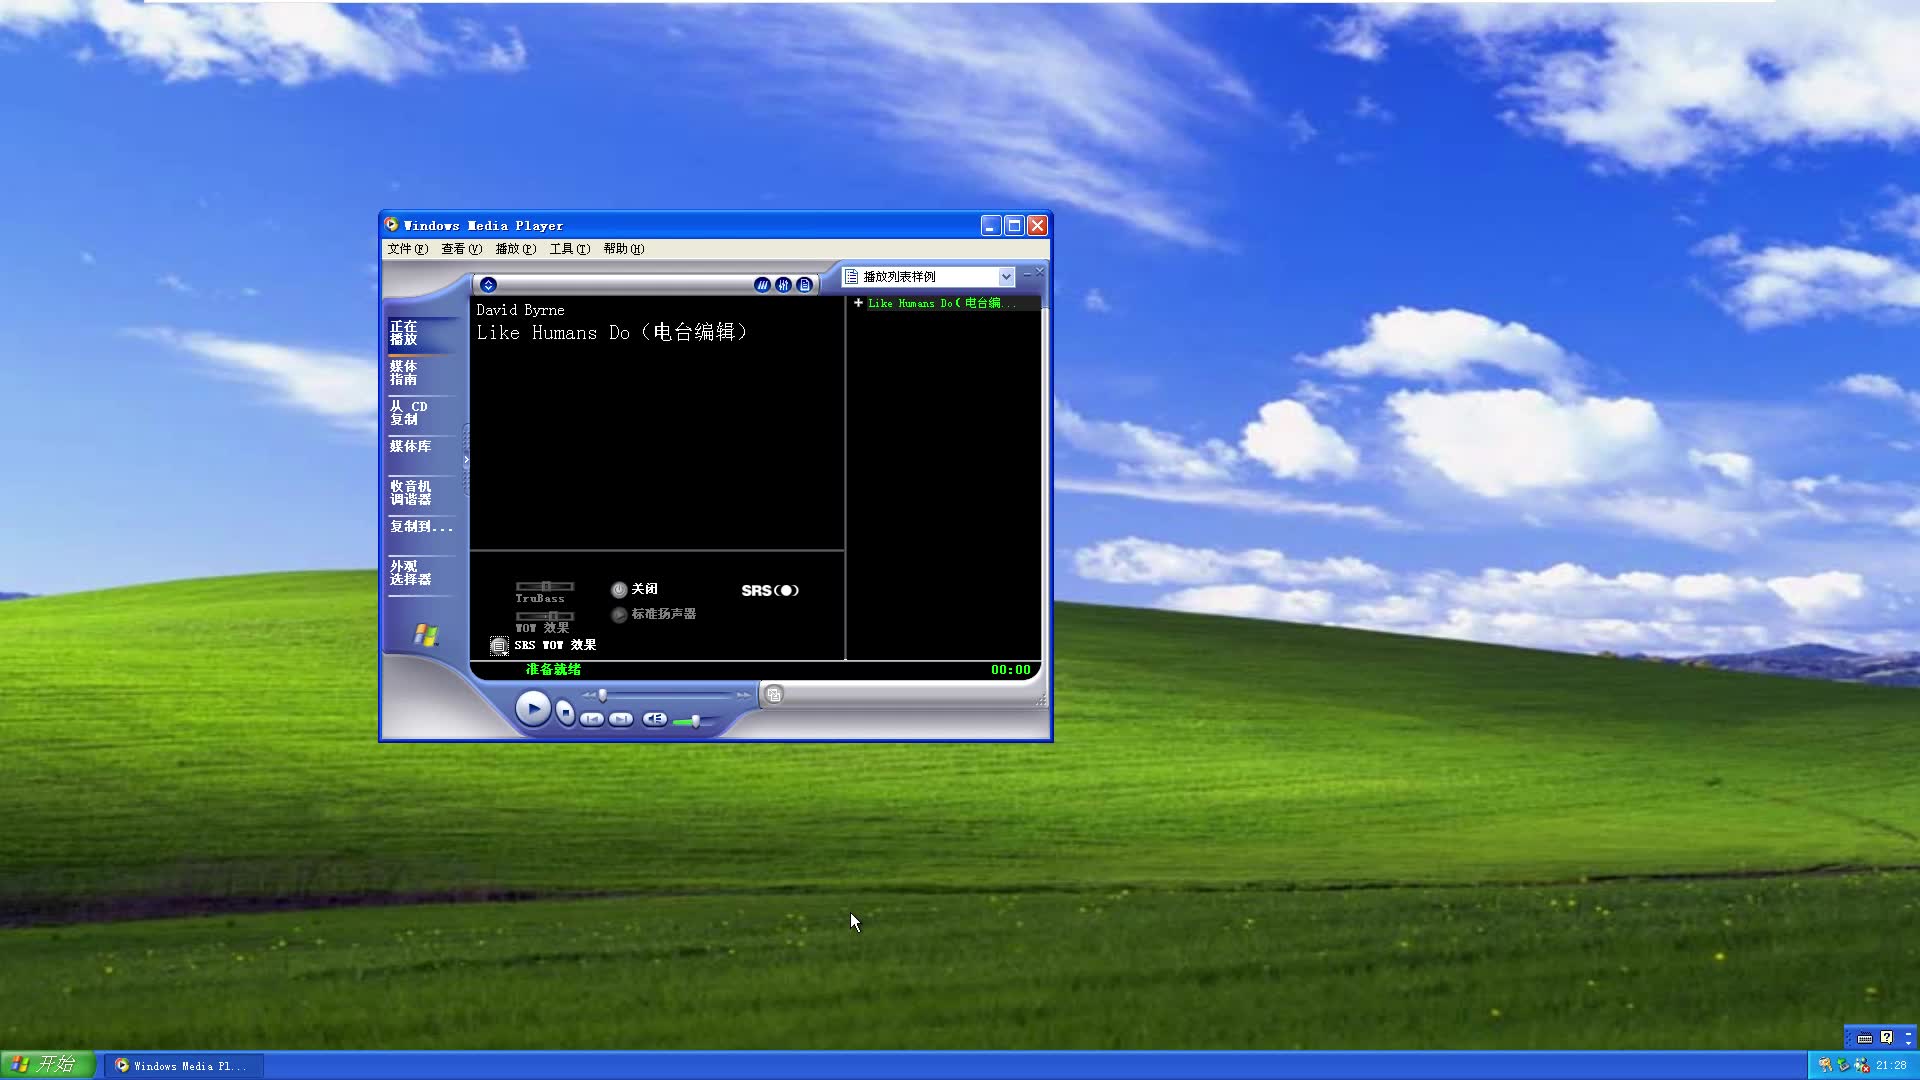Image resolution: width=1920 pixels, height=1080 pixels.
Task: Mute the audio with speaker icon
Action: (x=654, y=719)
